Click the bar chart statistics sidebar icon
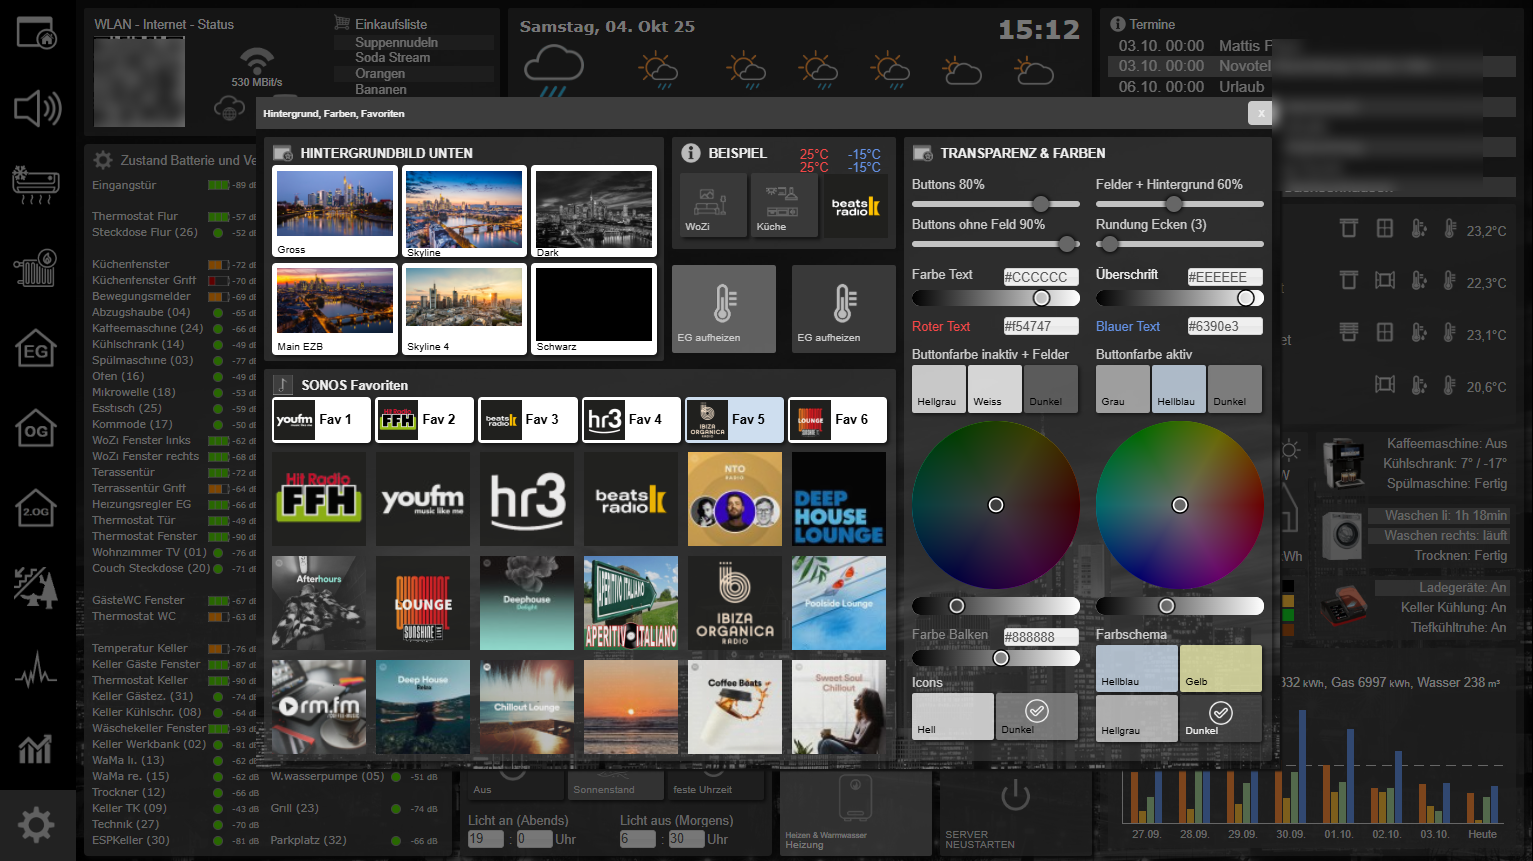1533x861 pixels. pos(36,748)
